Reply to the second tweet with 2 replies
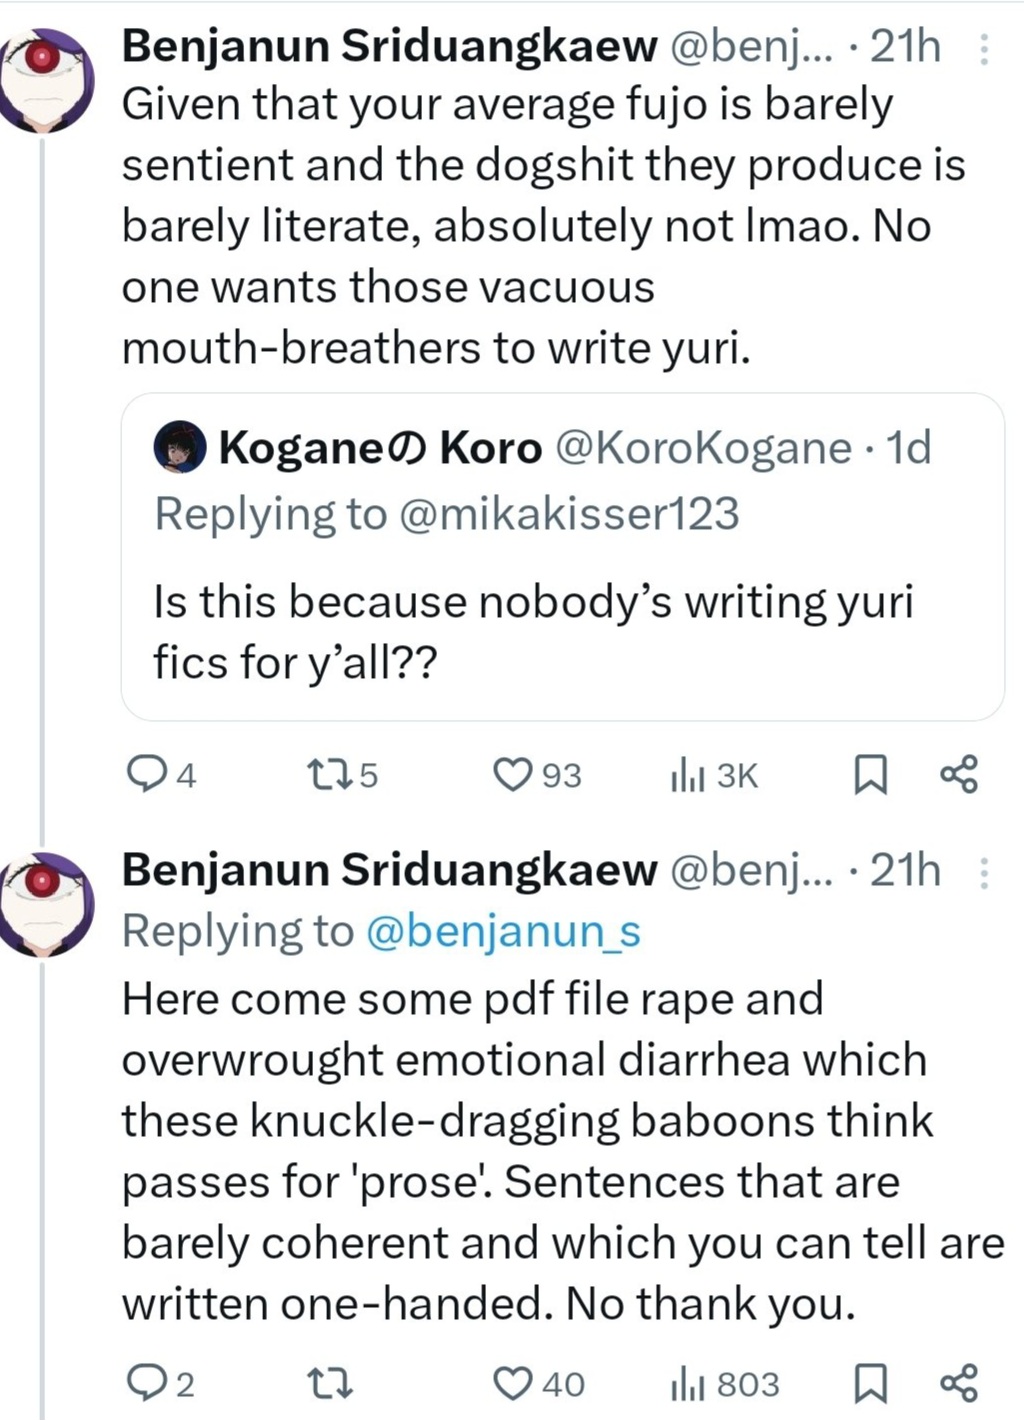The image size is (1024, 1420). click(x=148, y=1383)
